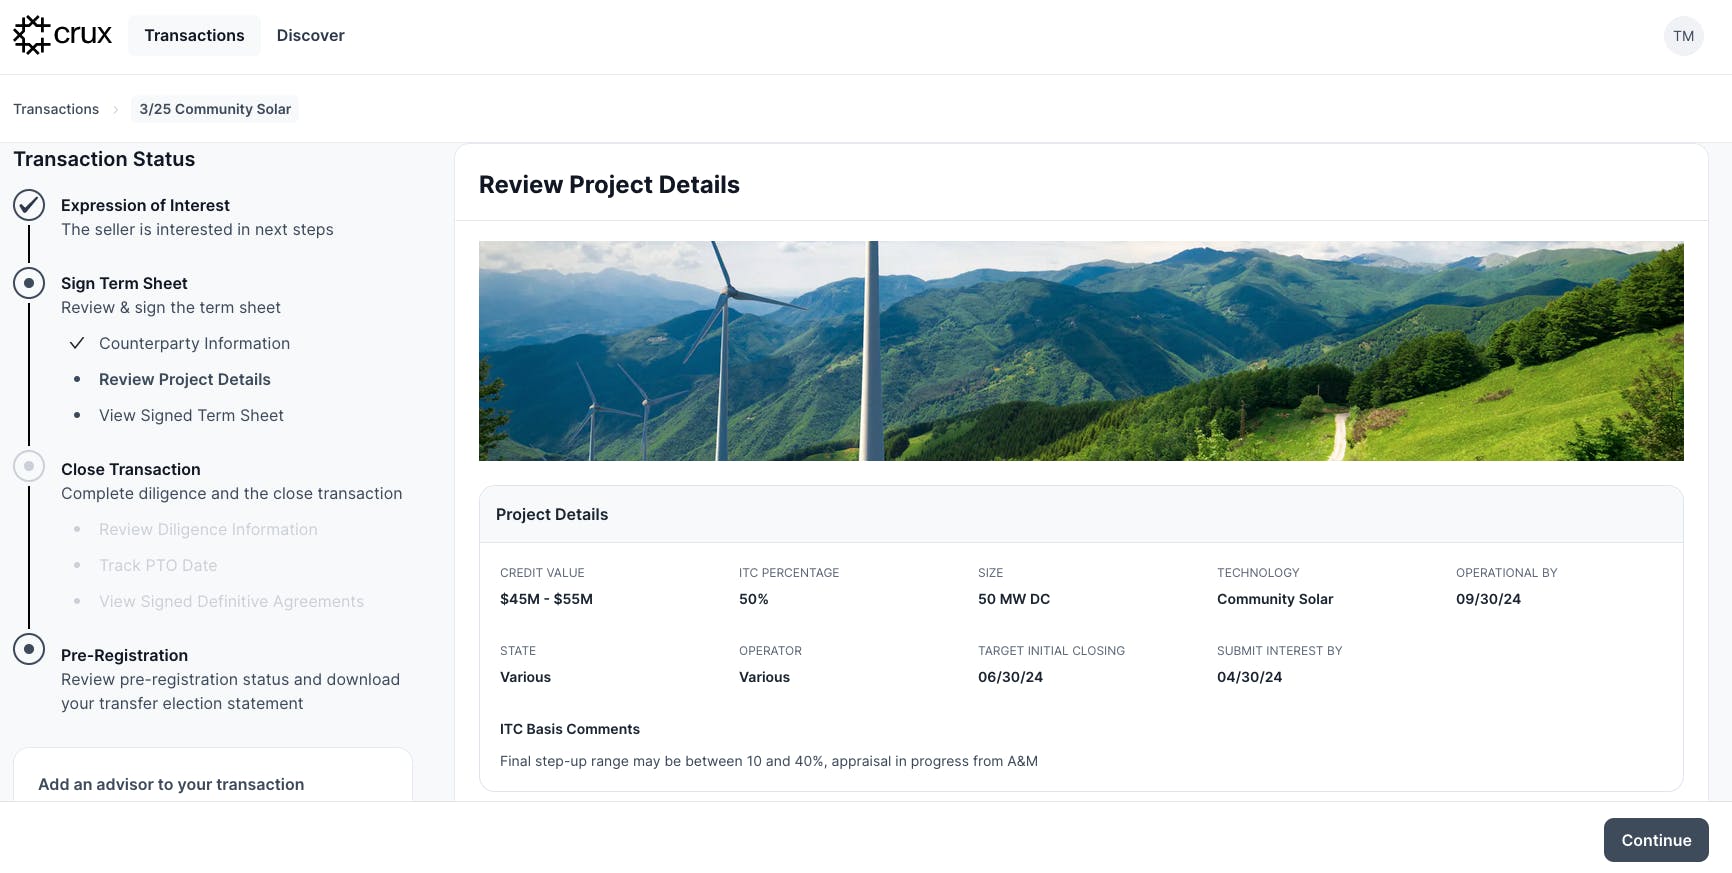This screenshot has height=873, width=1732.
Task: Click the Crux logo icon
Action: pos(32,35)
